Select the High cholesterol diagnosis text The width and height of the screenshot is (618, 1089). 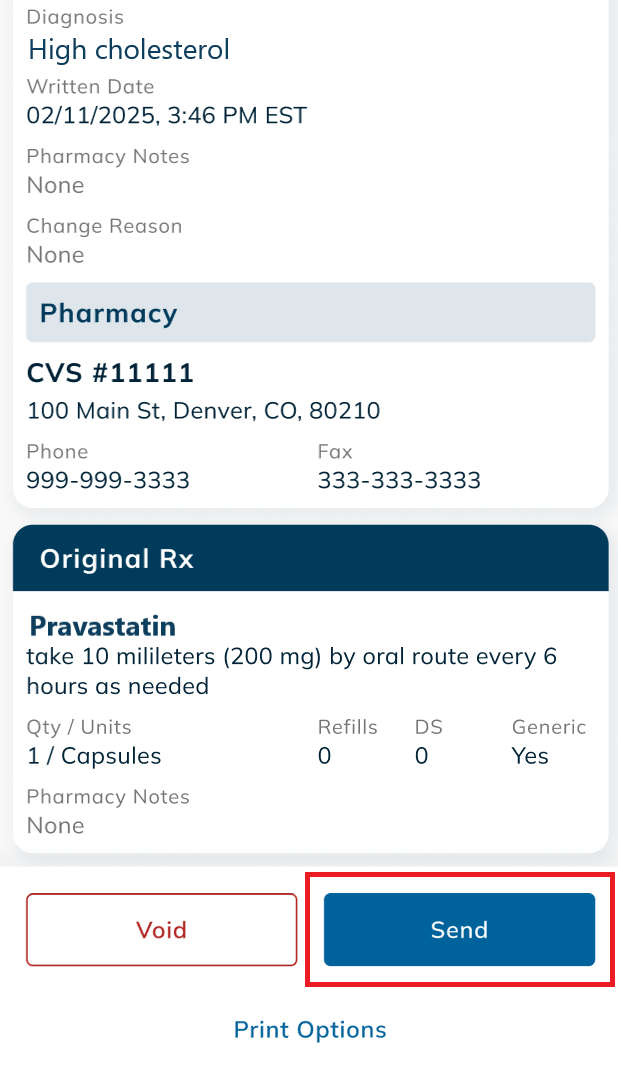129,49
